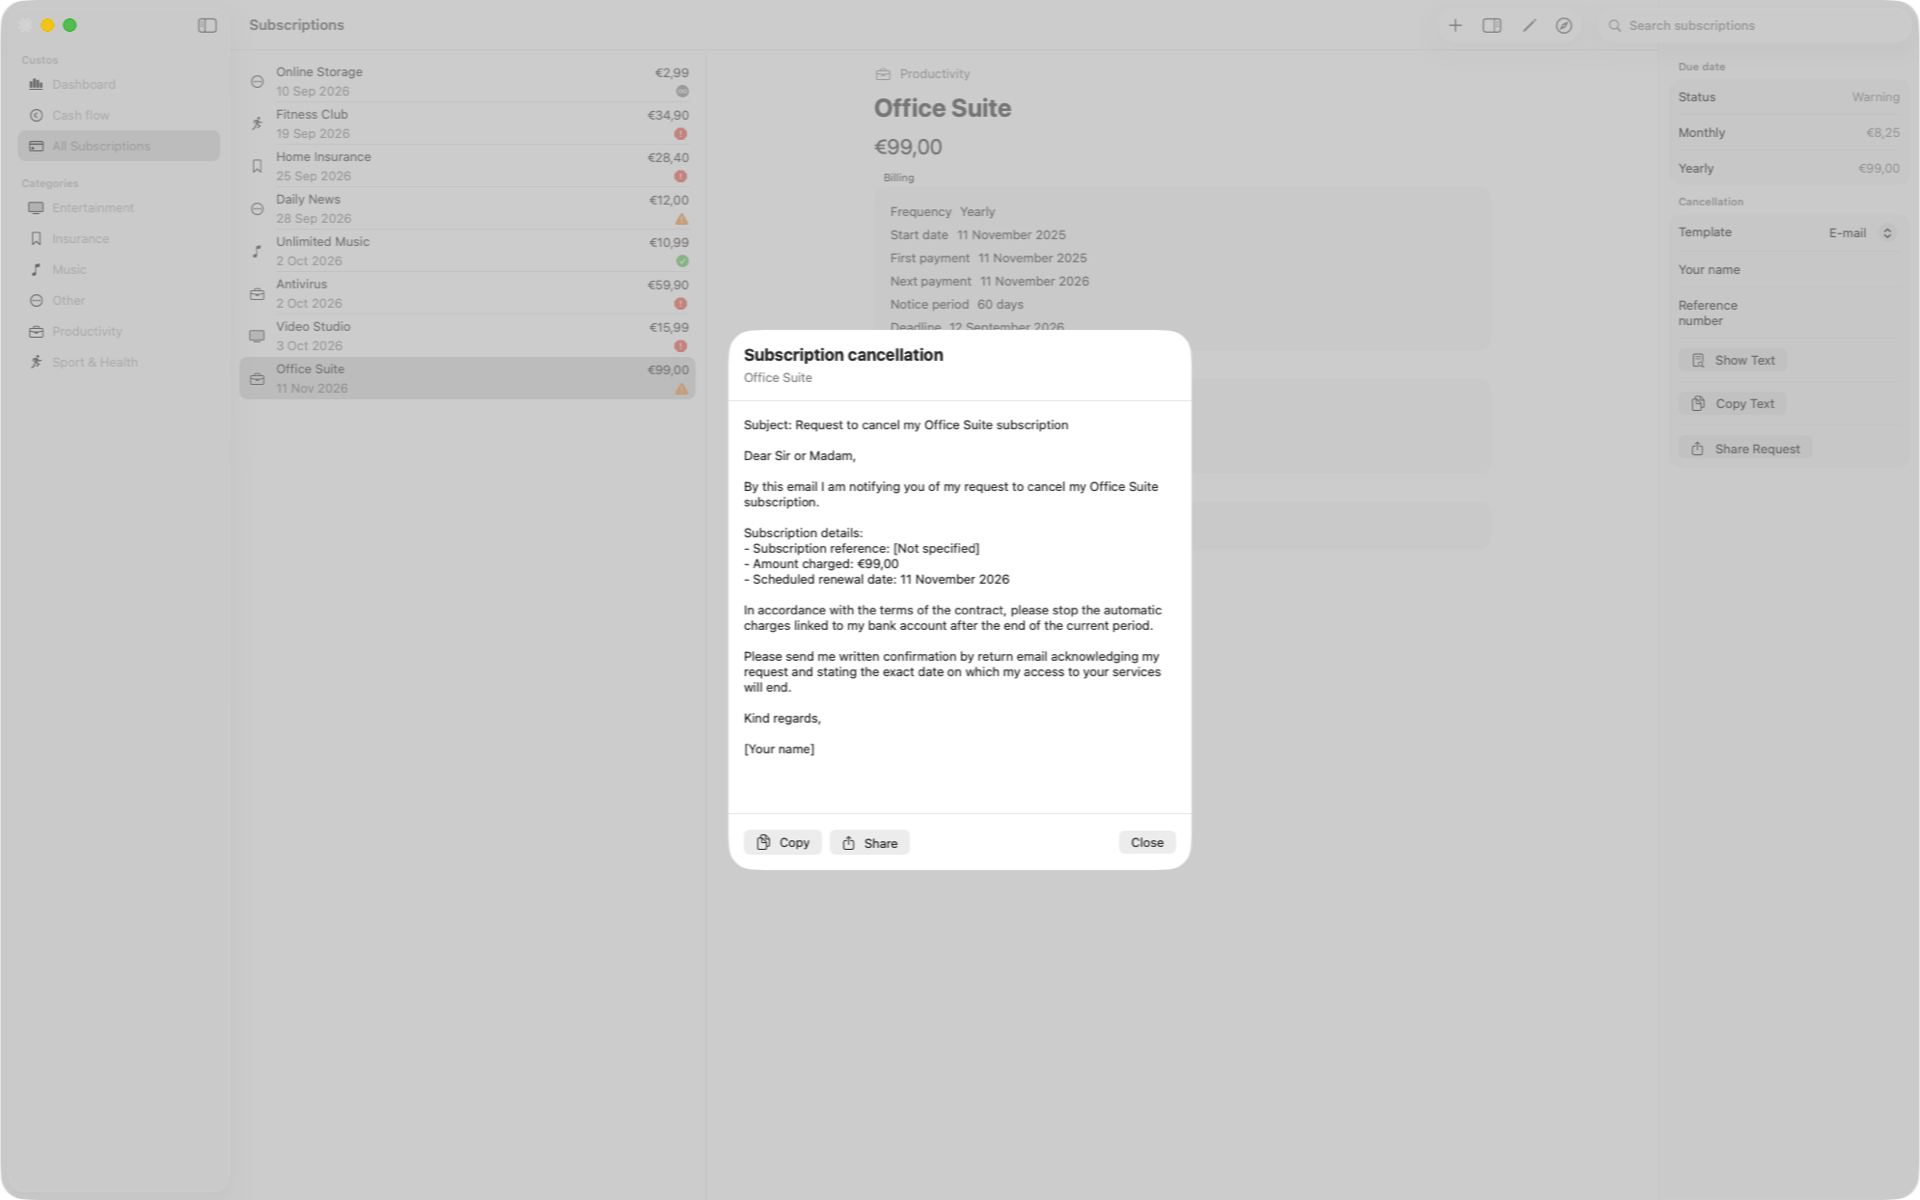Copy the cancellation text in dialog
Viewport: 1920px width, 1200px height.
[782, 842]
